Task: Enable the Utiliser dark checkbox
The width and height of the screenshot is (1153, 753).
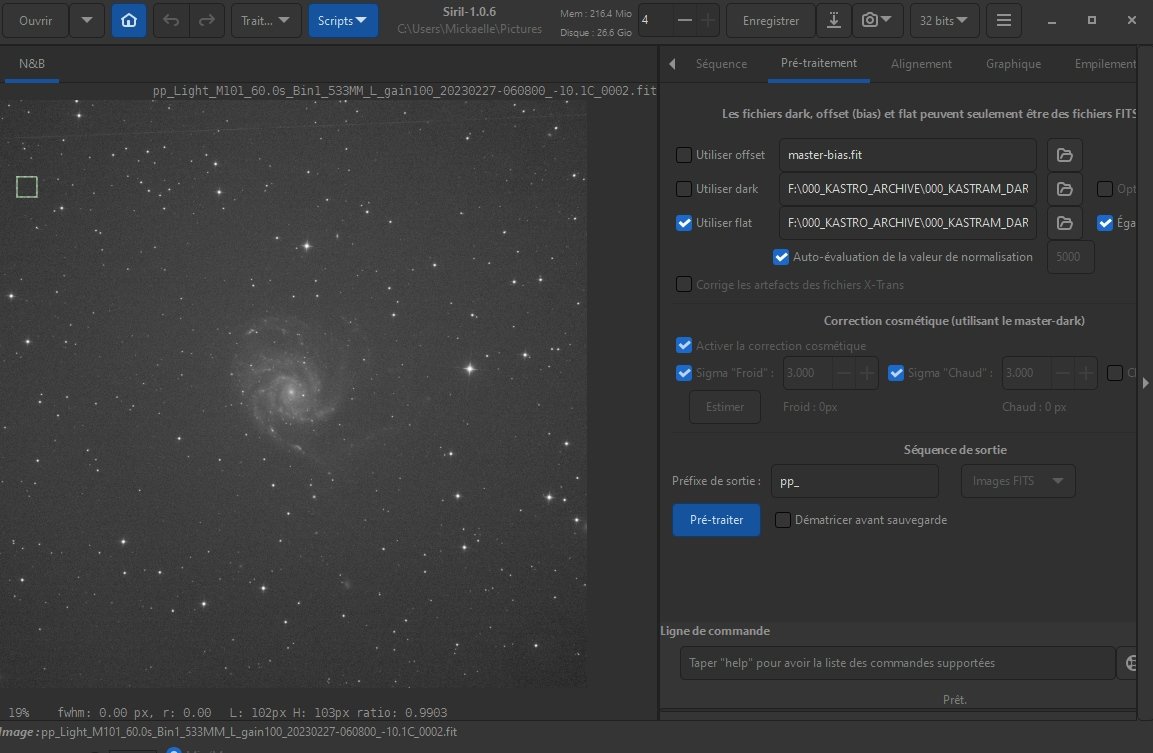Action: 684,189
